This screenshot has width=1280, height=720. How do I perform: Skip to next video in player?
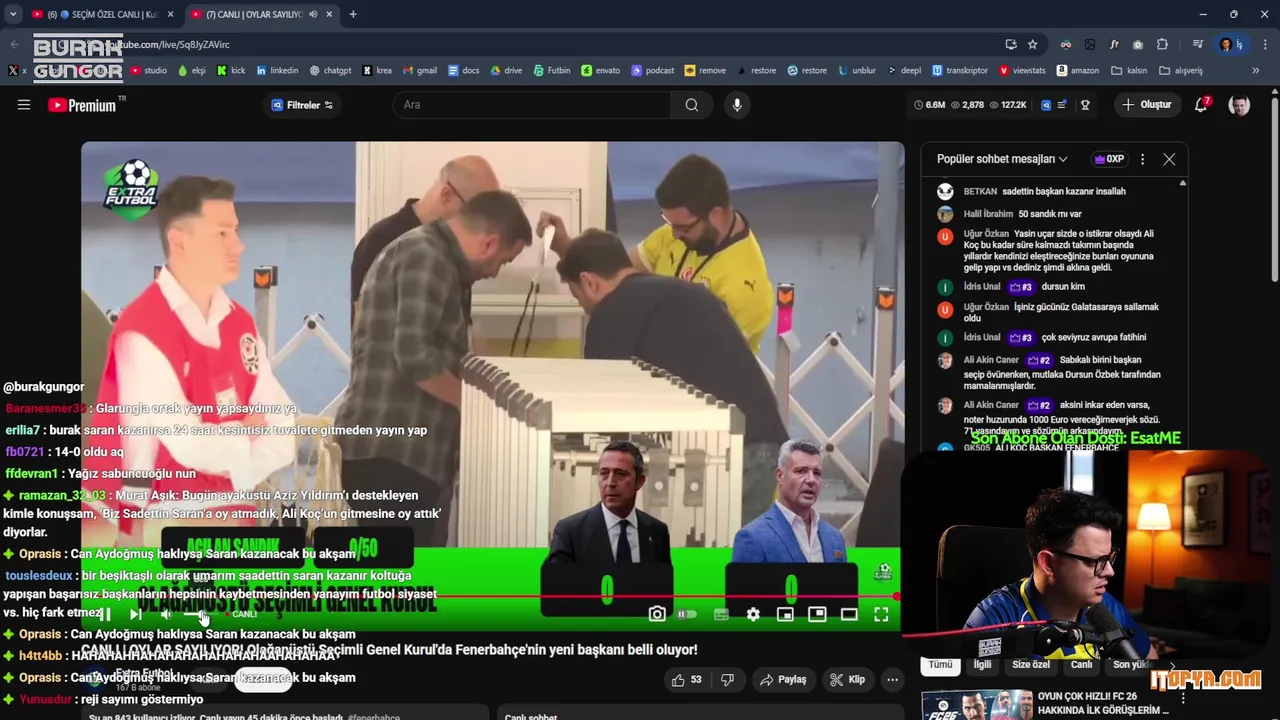click(x=136, y=614)
